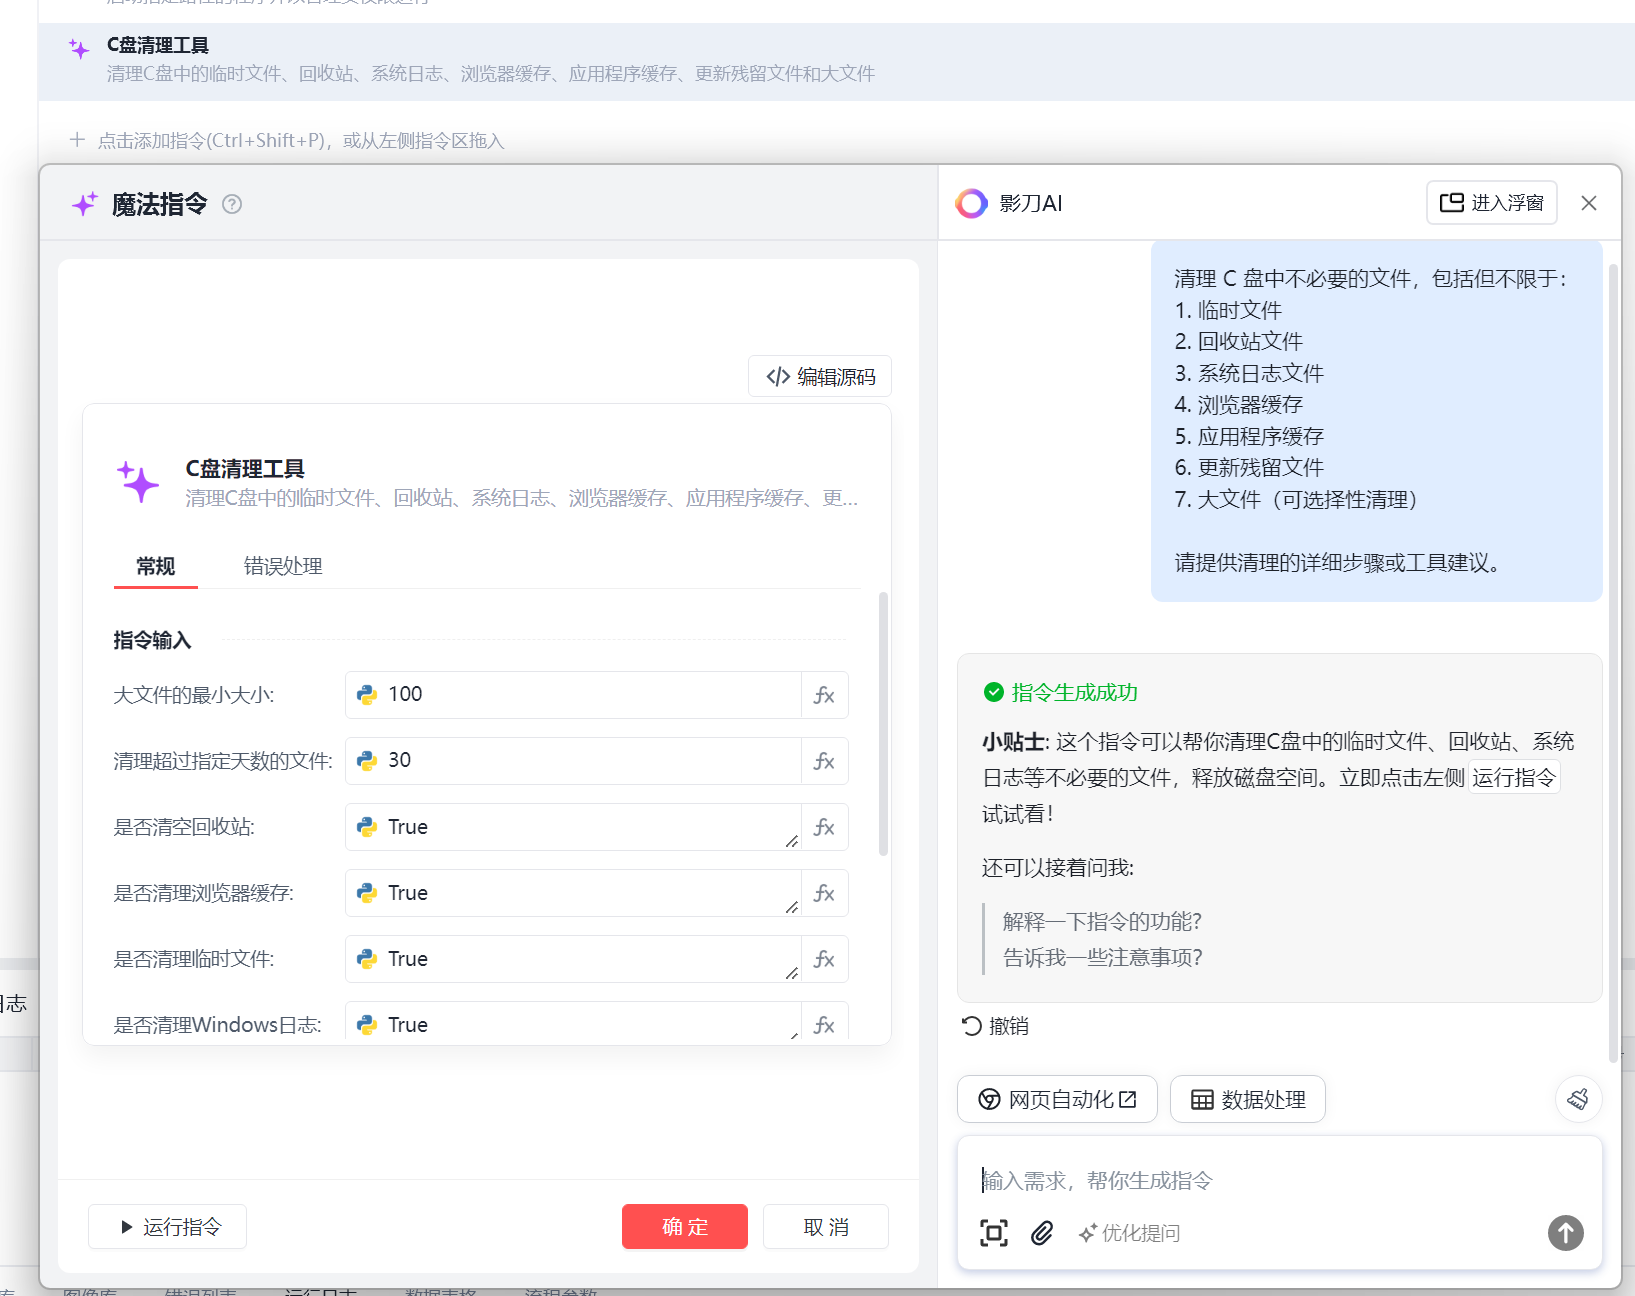Click 优化提问 to refine the prompt
Viewport: 1635px width, 1296px height.
point(1130,1233)
